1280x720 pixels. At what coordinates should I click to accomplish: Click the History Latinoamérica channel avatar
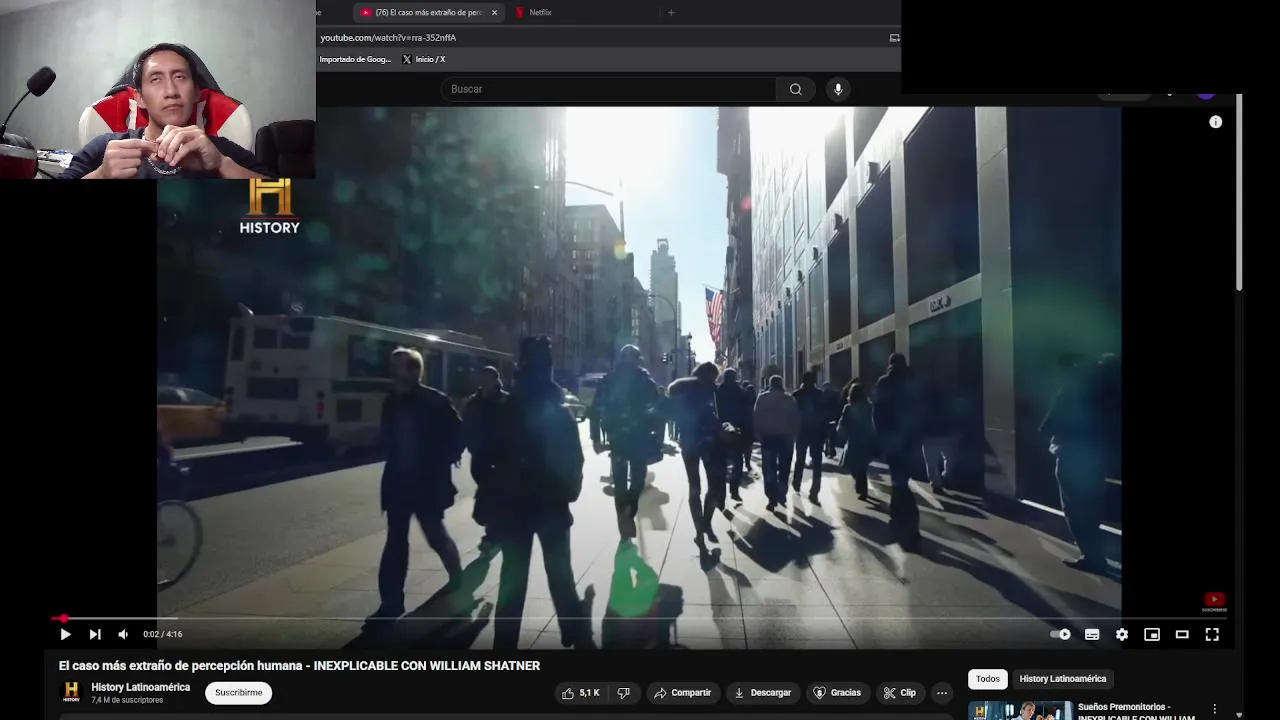tap(71, 692)
